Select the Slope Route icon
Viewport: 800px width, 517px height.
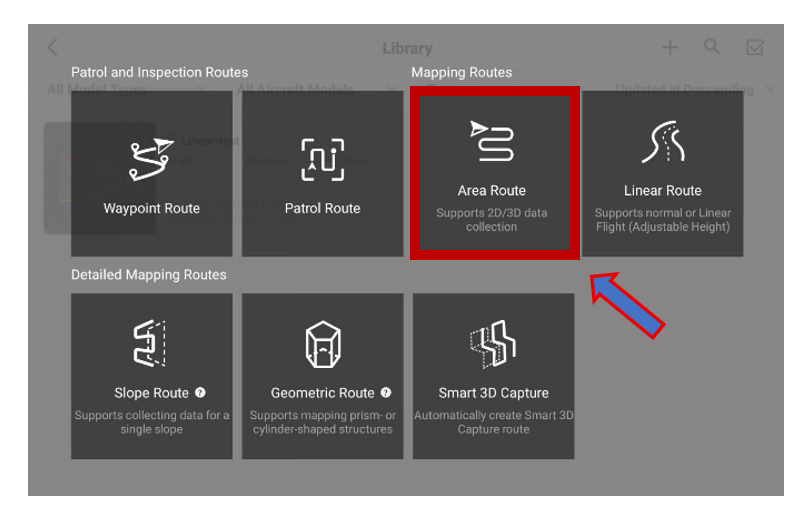pos(151,345)
